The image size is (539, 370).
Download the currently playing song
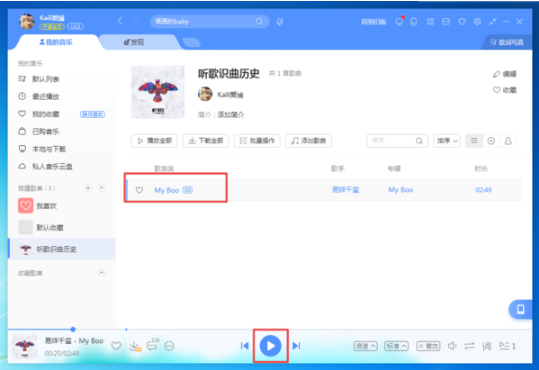click(x=135, y=346)
